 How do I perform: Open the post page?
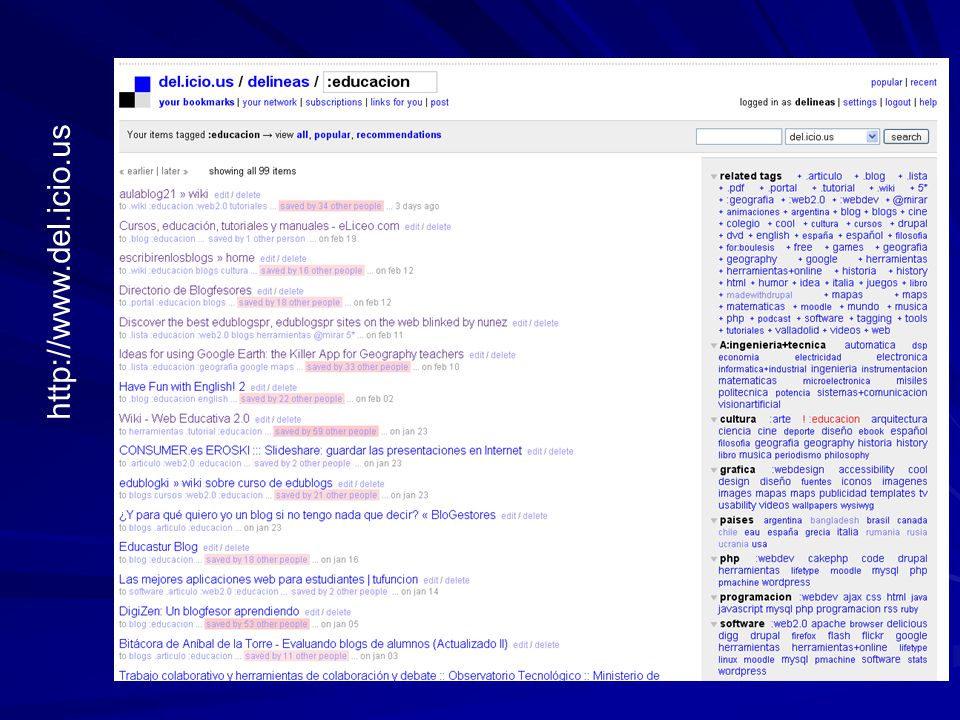point(440,102)
